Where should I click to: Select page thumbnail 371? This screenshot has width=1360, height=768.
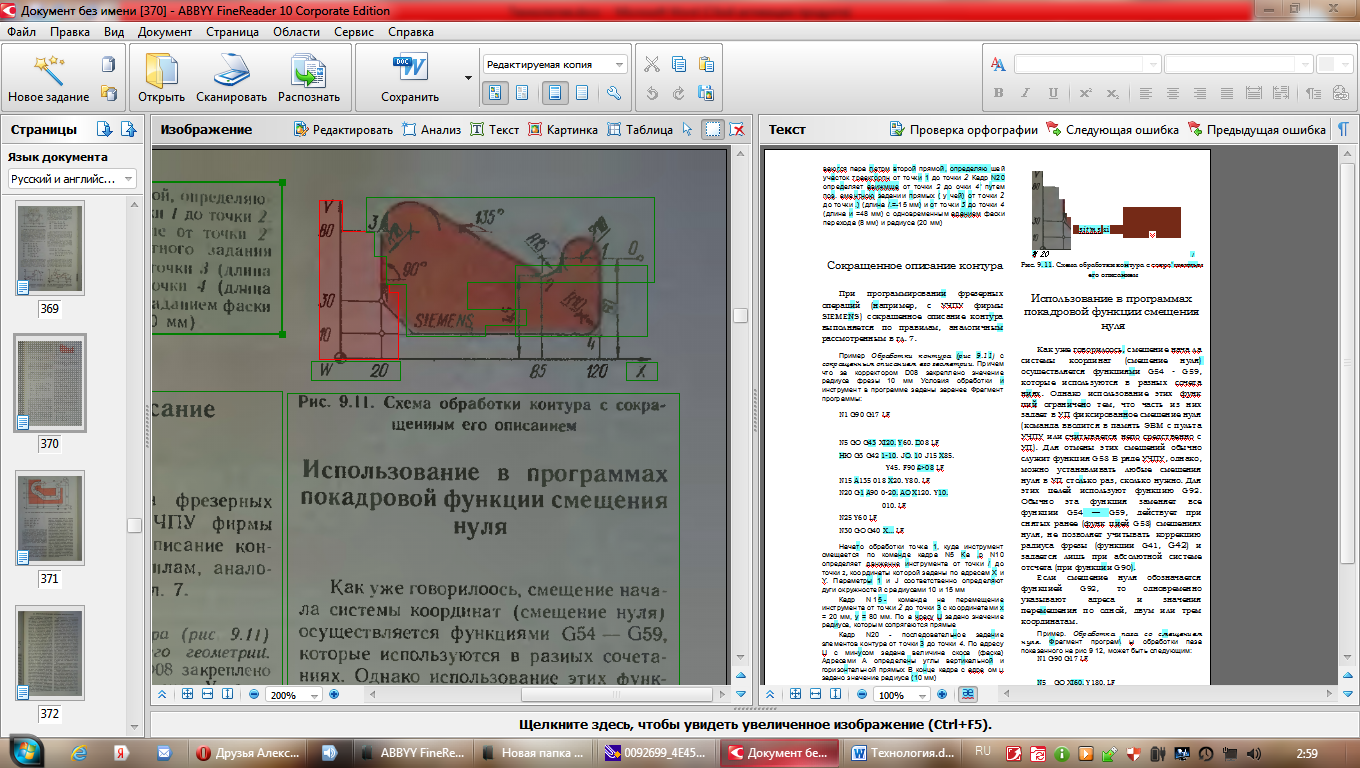pyautogui.click(x=50, y=519)
